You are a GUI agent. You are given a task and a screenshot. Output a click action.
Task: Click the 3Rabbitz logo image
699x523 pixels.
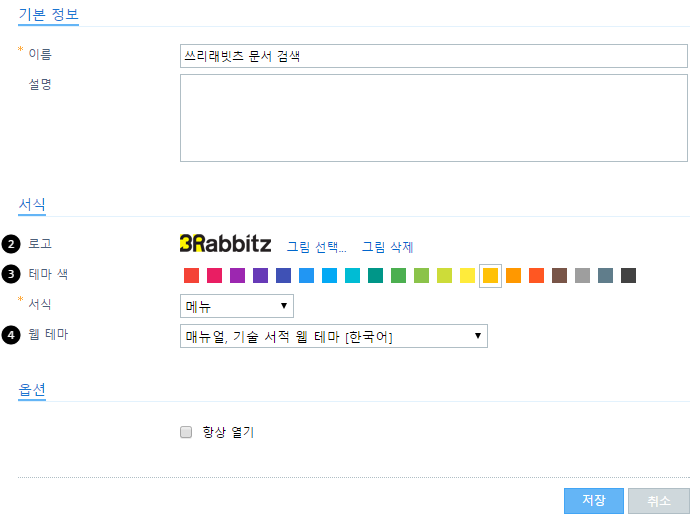225,243
